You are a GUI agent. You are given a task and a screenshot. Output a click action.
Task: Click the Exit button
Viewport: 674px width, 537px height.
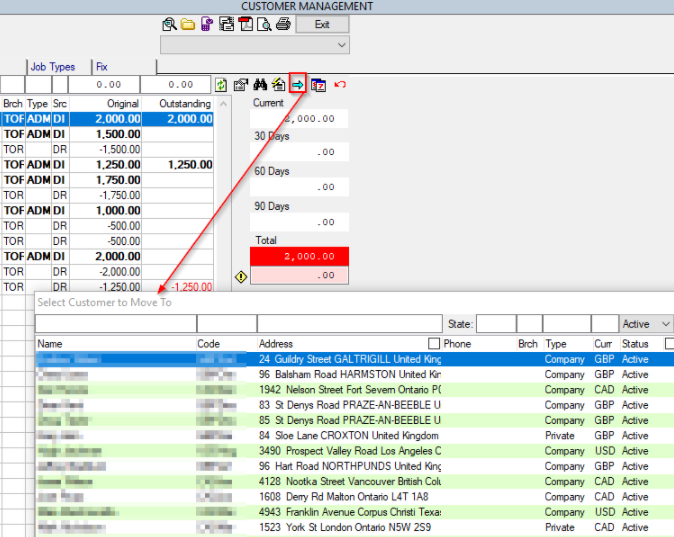322,25
